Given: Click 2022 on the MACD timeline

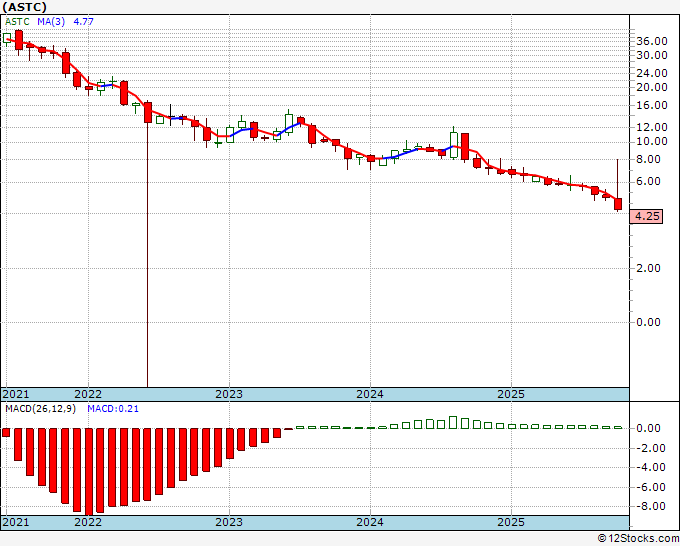Looking at the screenshot, I should [x=88, y=522].
